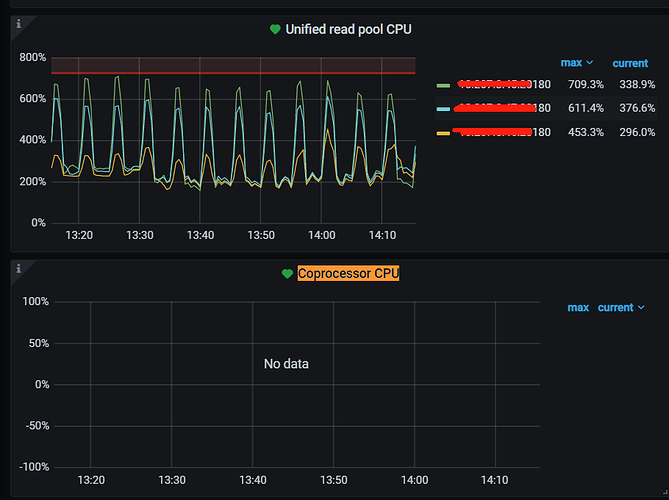Click the cyan series color swatch in legend

pos(443,109)
